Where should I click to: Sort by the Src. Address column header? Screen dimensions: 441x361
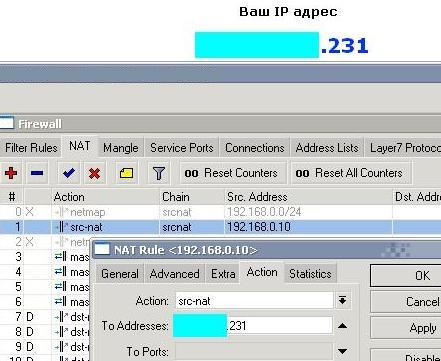pos(308,197)
